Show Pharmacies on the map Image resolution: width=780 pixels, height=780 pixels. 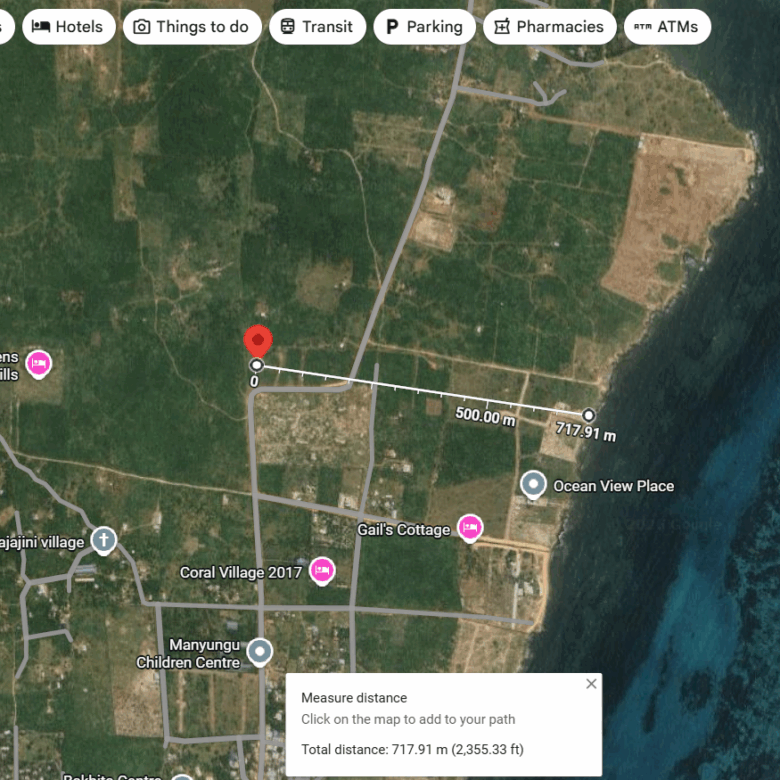coord(550,26)
